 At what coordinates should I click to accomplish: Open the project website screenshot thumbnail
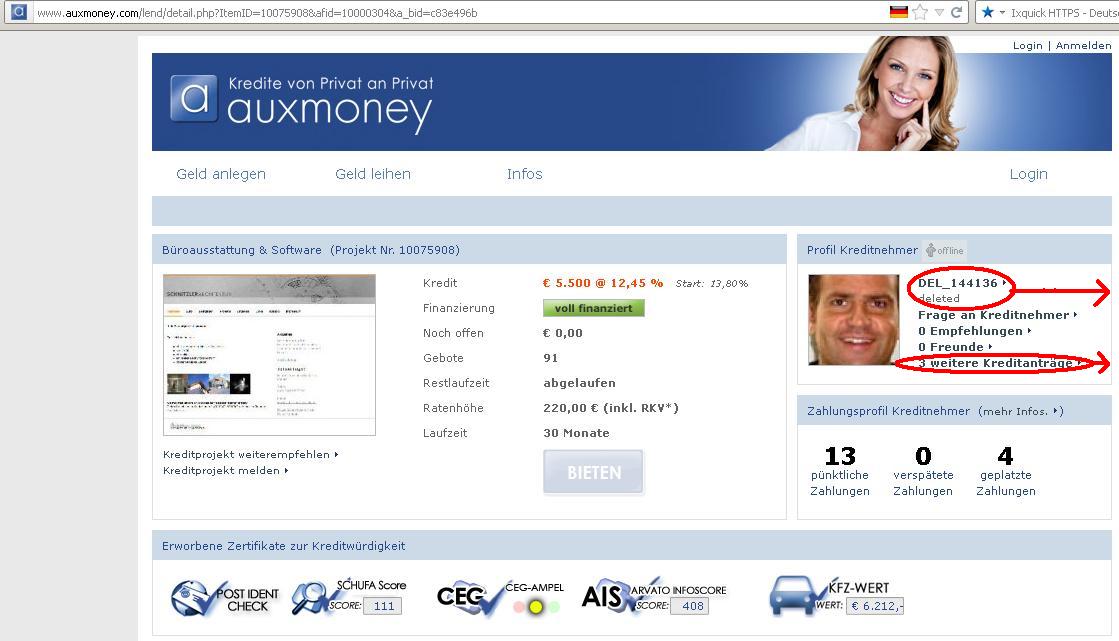point(269,355)
